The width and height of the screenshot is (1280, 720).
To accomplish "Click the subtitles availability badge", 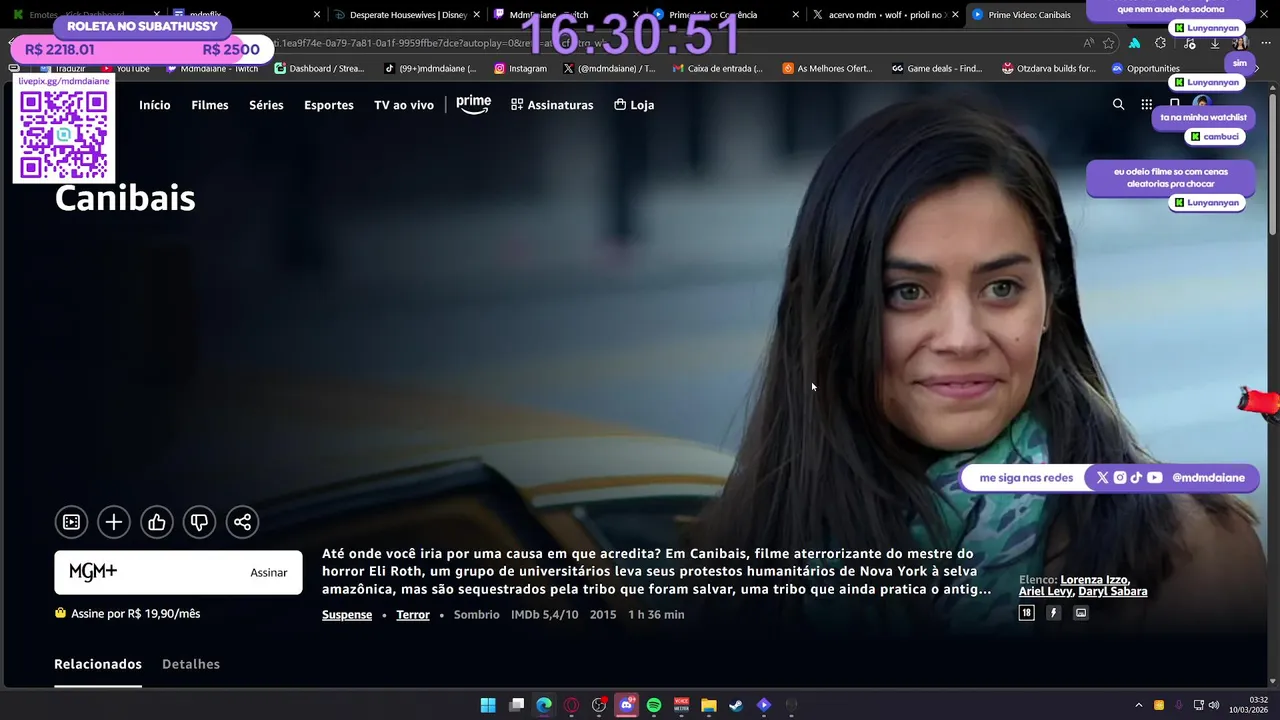I will 1081,613.
